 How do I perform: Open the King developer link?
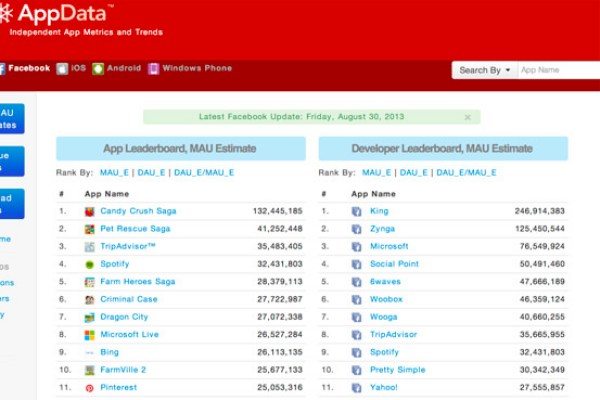click(x=379, y=211)
